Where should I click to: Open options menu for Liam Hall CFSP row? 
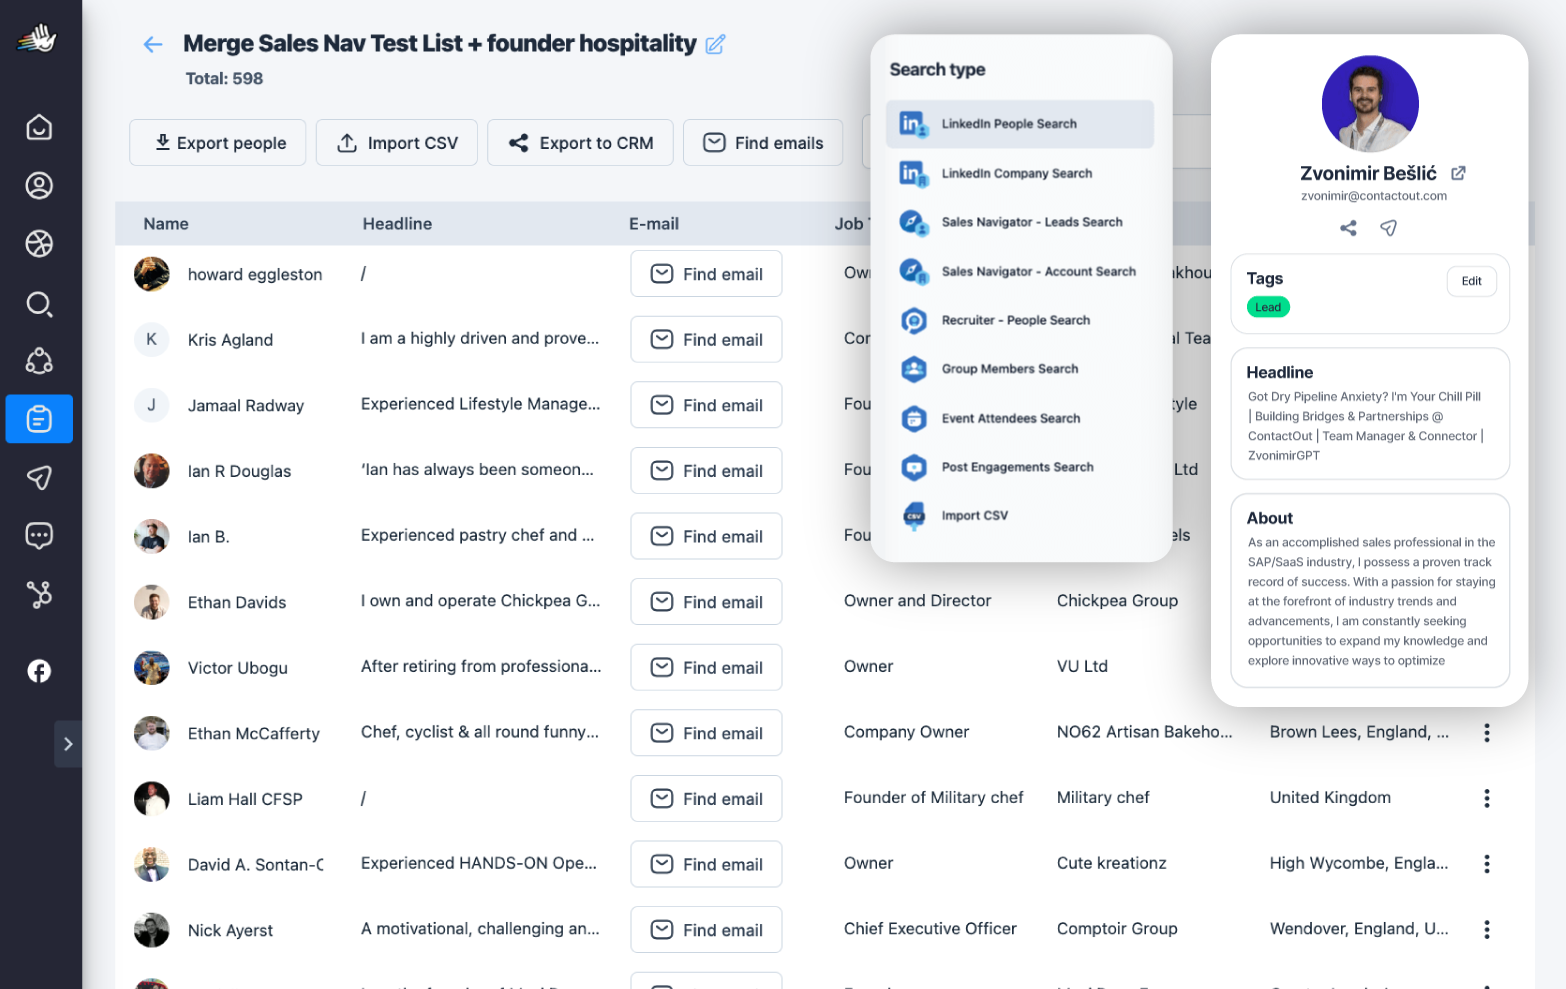[1487, 798]
